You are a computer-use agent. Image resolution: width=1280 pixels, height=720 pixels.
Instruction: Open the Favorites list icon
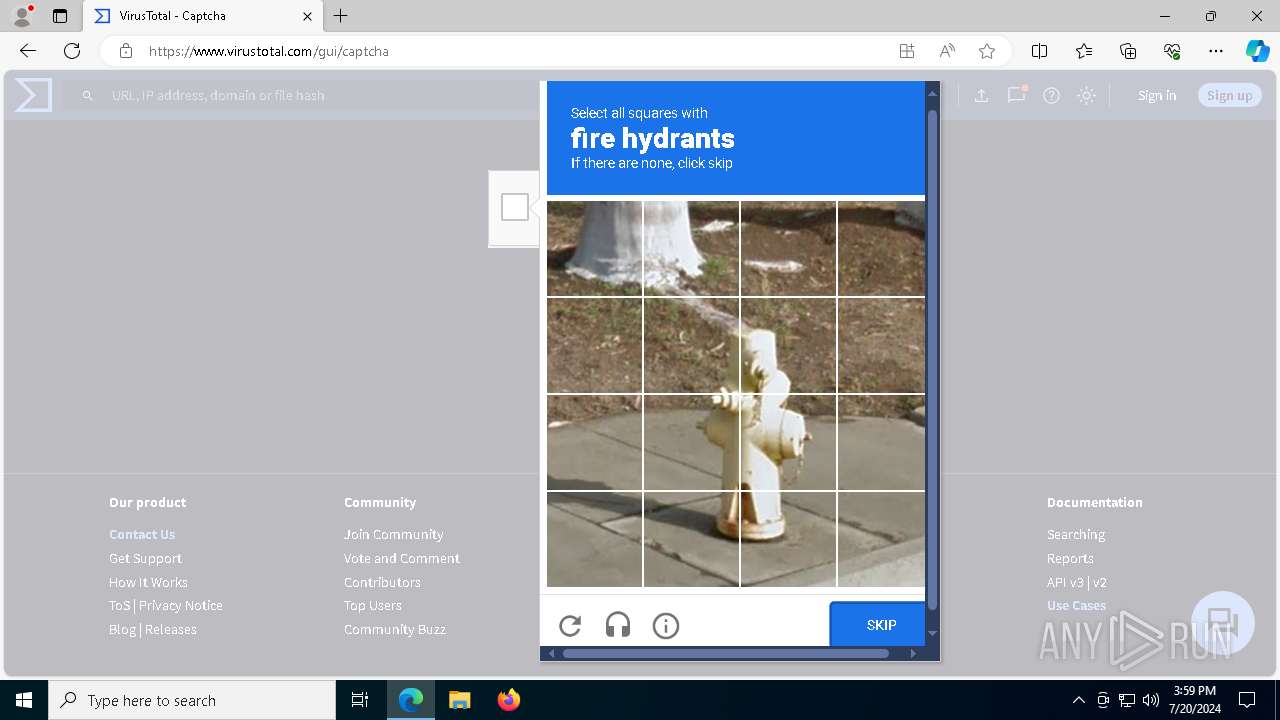click(x=1084, y=51)
